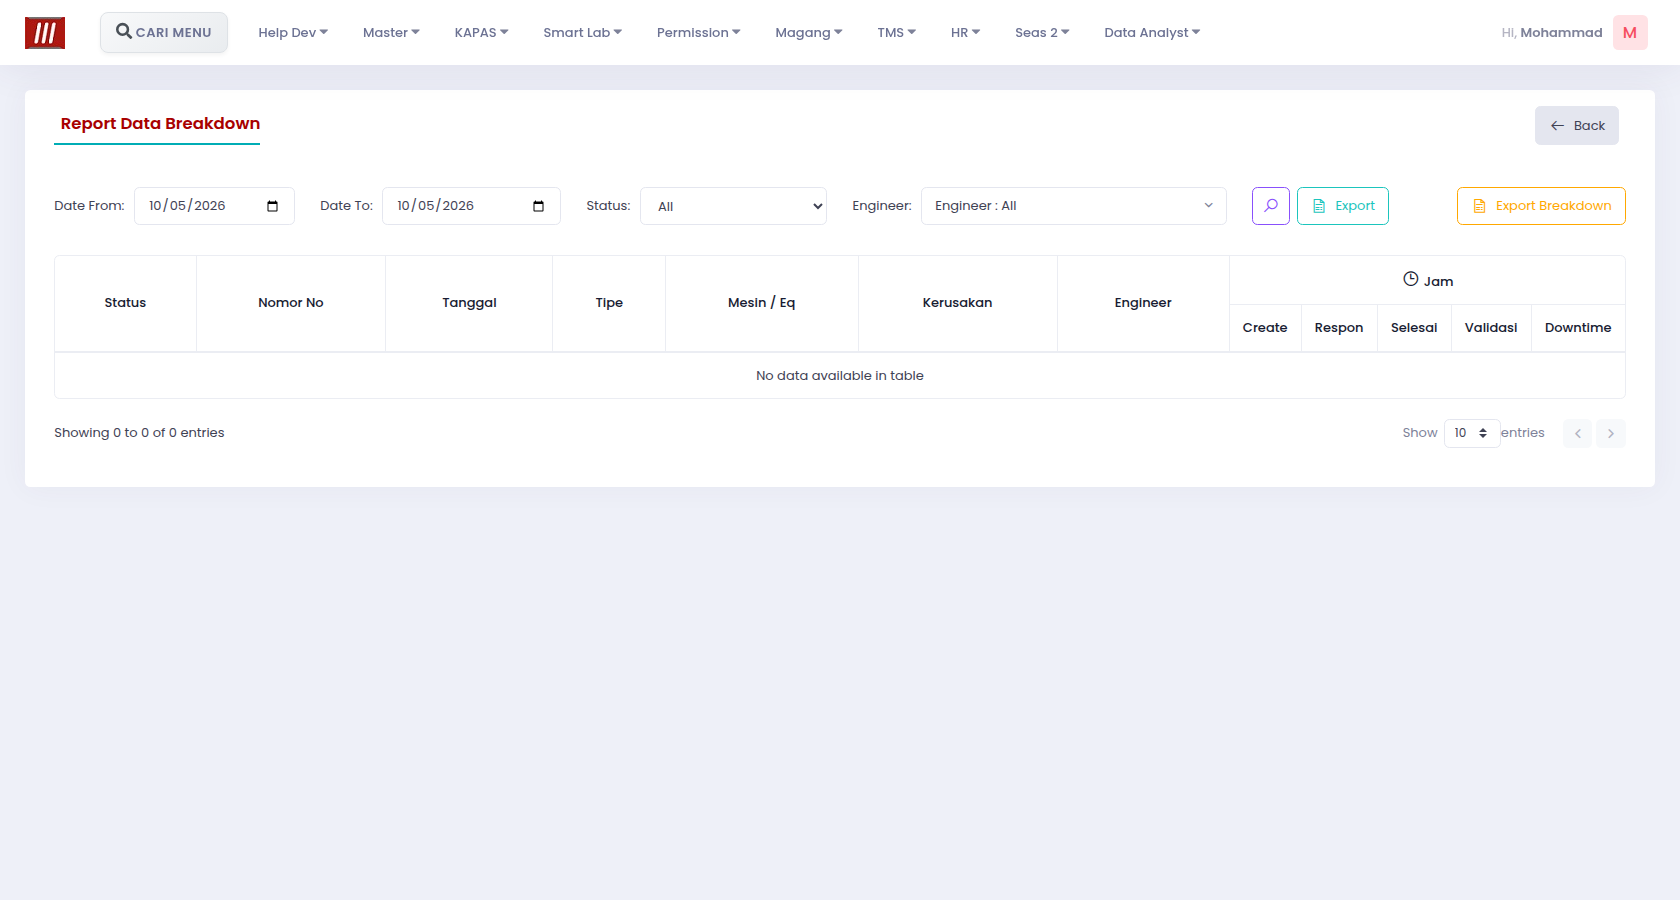Sort by the Tanggal column header
This screenshot has height=900, width=1680.
tap(469, 303)
